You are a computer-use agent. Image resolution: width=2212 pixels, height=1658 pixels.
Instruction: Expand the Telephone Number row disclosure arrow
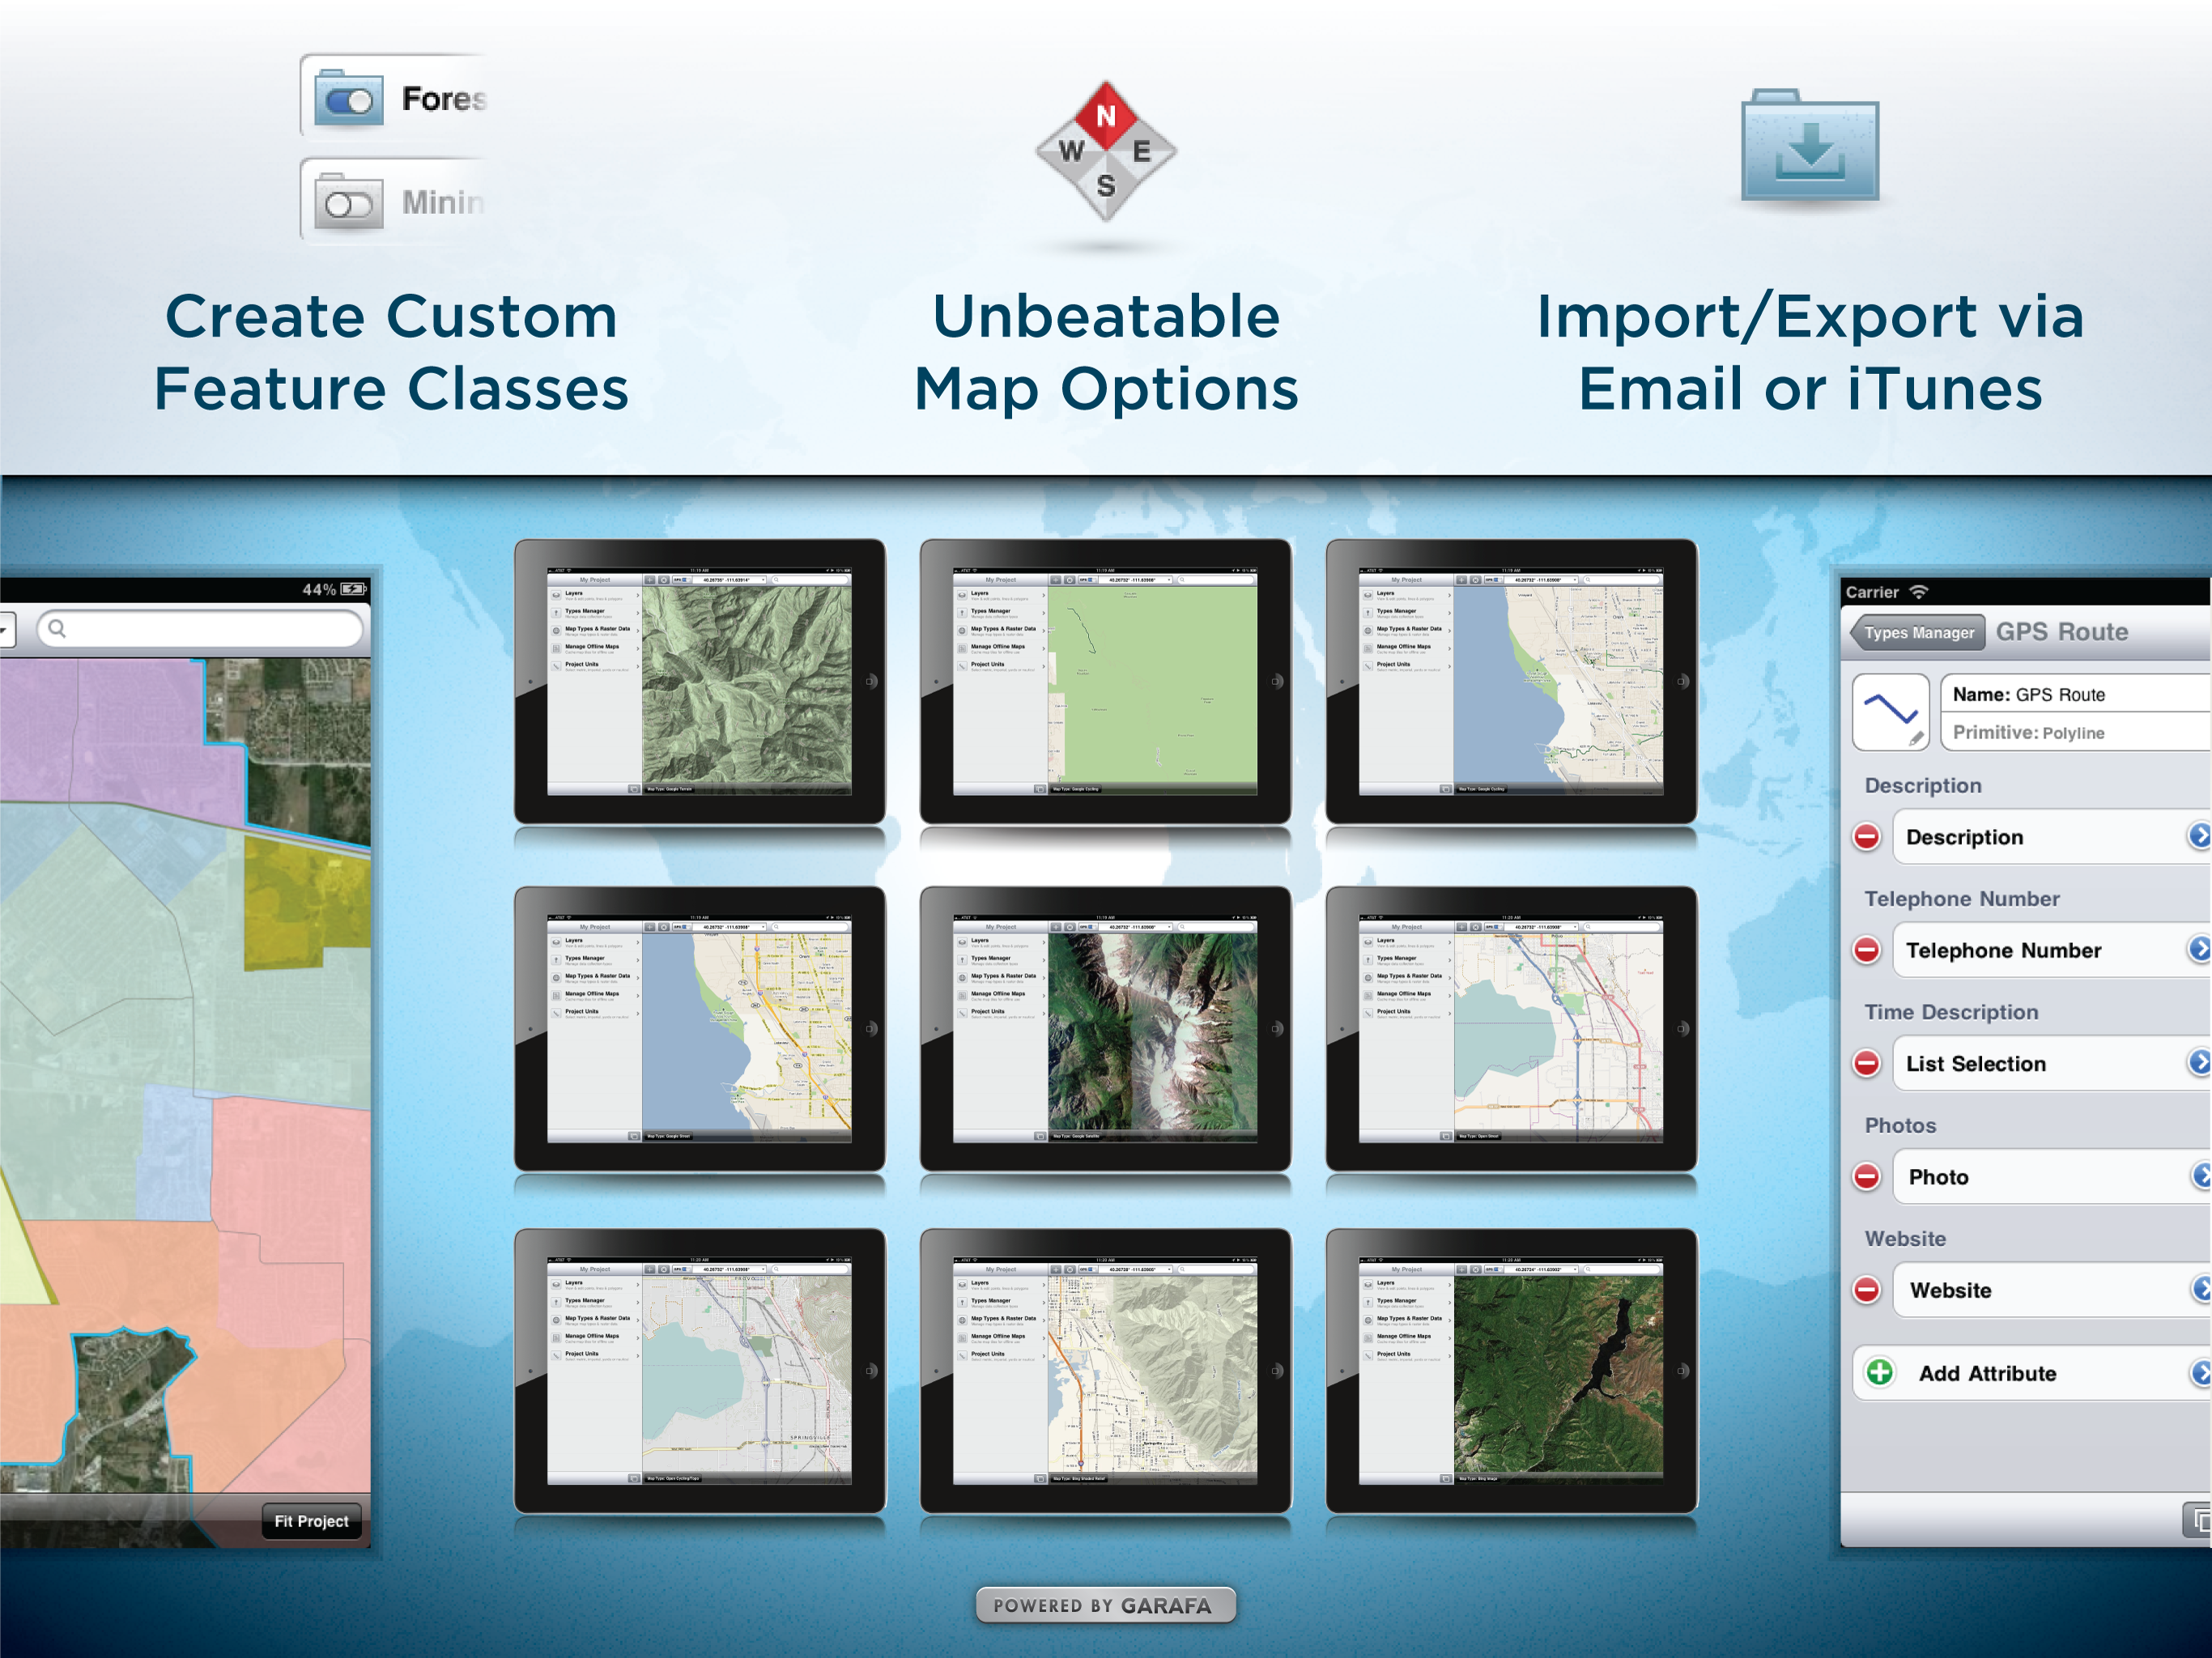point(2198,949)
